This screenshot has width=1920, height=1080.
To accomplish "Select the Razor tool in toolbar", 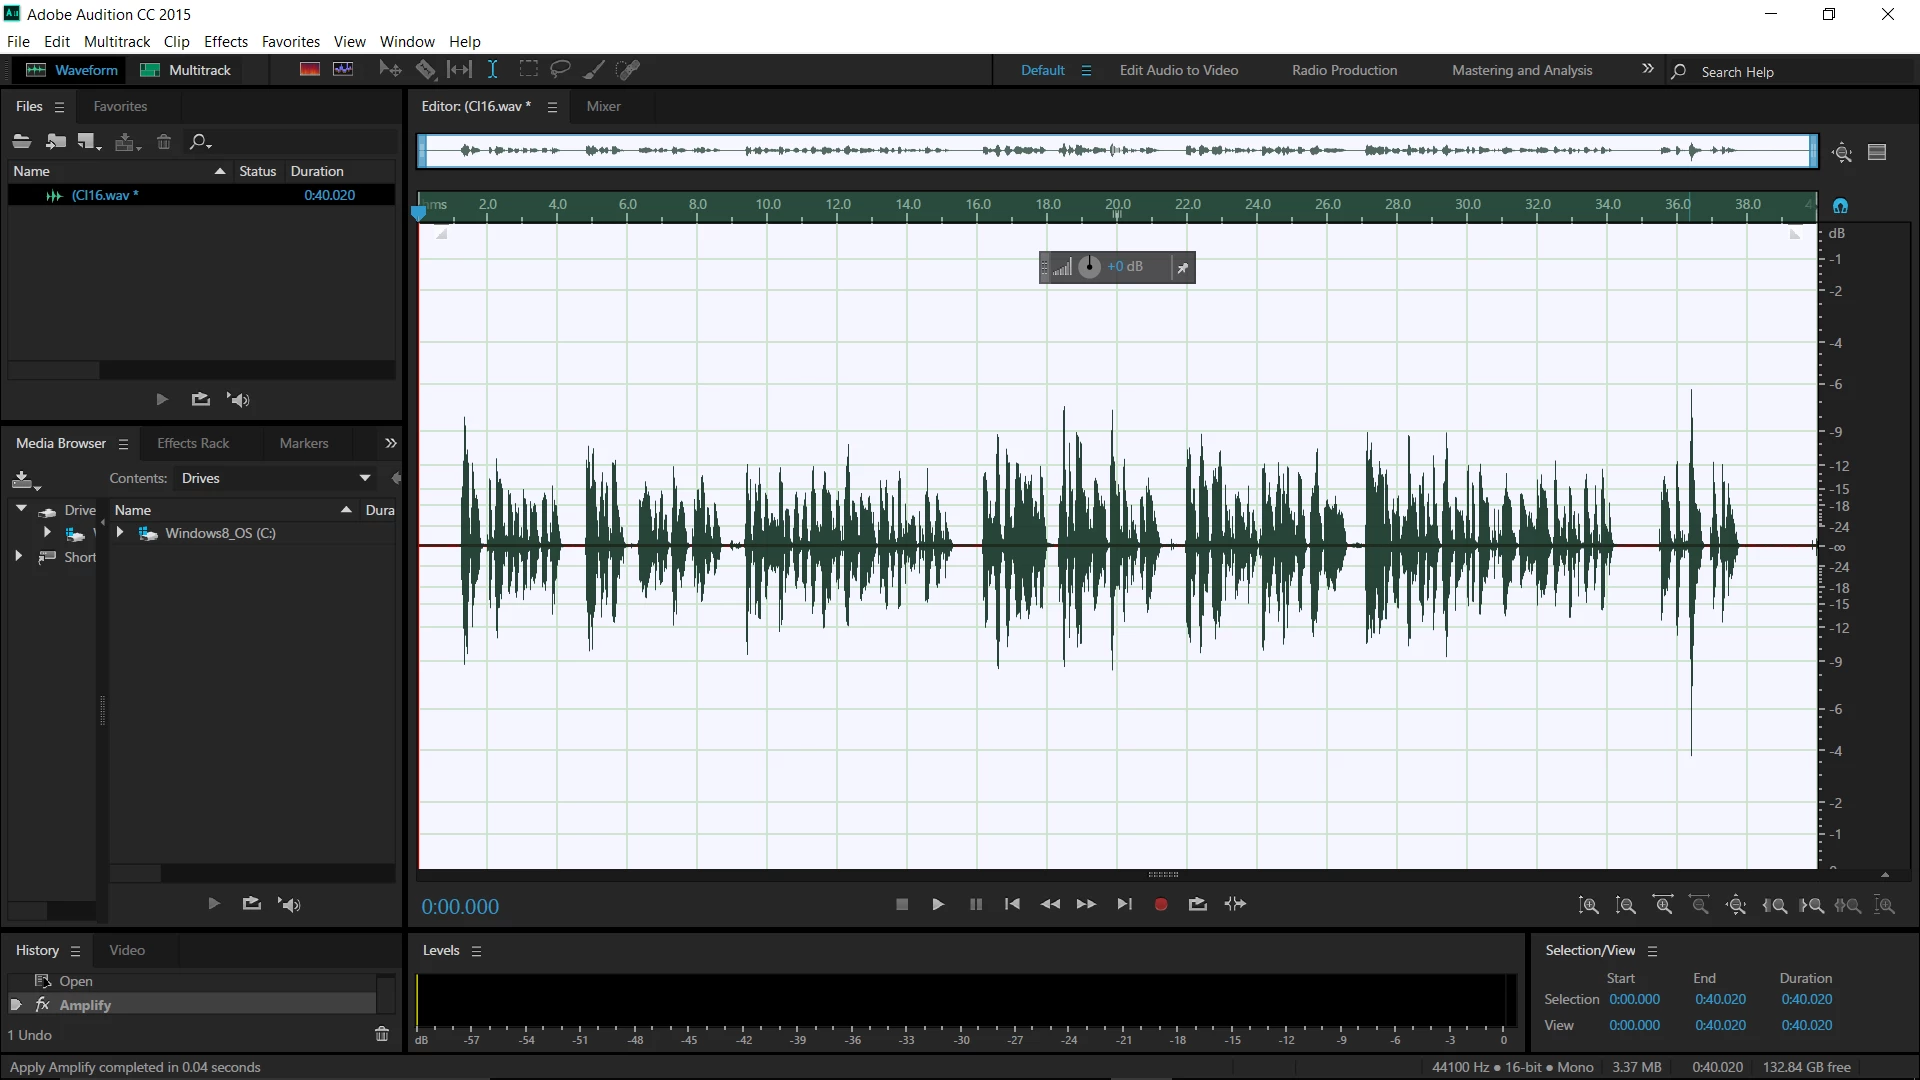I will [x=426, y=70].
